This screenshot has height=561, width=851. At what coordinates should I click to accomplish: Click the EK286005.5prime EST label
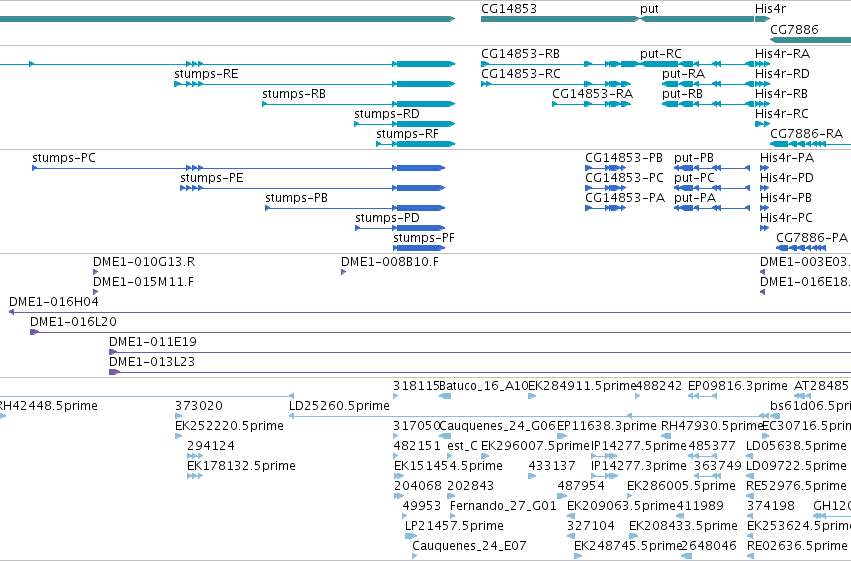pyautogui.click(x=681, y=487)
